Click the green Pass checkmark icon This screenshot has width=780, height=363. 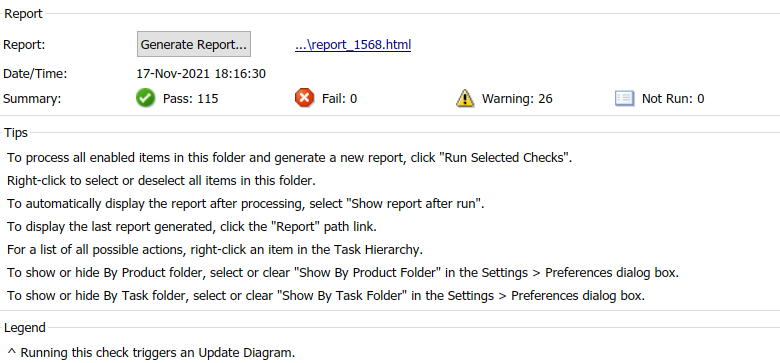(x=145, y=98)
